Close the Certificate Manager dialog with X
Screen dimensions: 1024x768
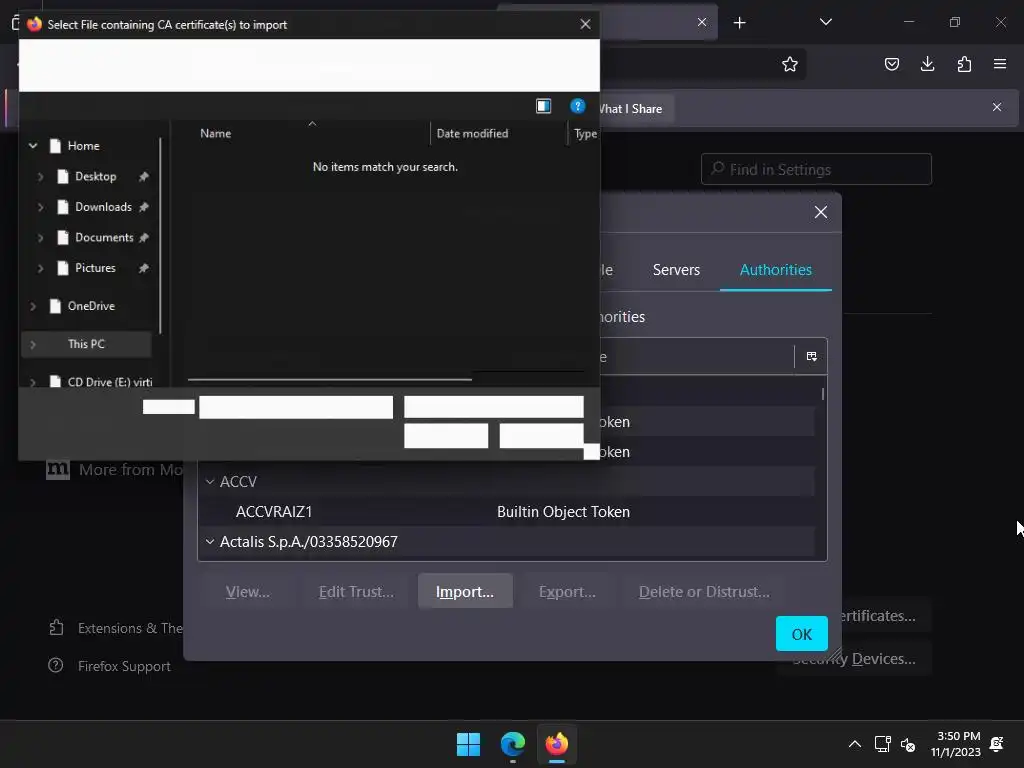(x=821, y=212)
